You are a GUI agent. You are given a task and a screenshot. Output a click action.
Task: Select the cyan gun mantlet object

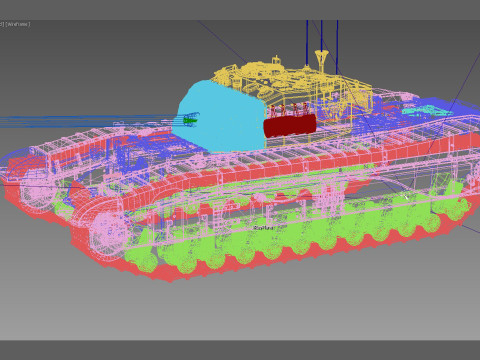[x=220, y=117]
